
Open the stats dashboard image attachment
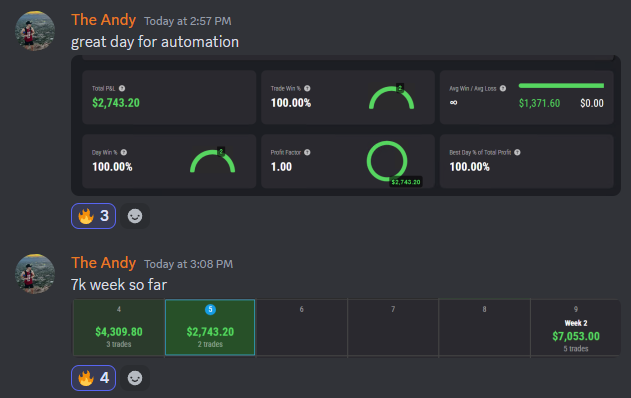coord(346,126)
